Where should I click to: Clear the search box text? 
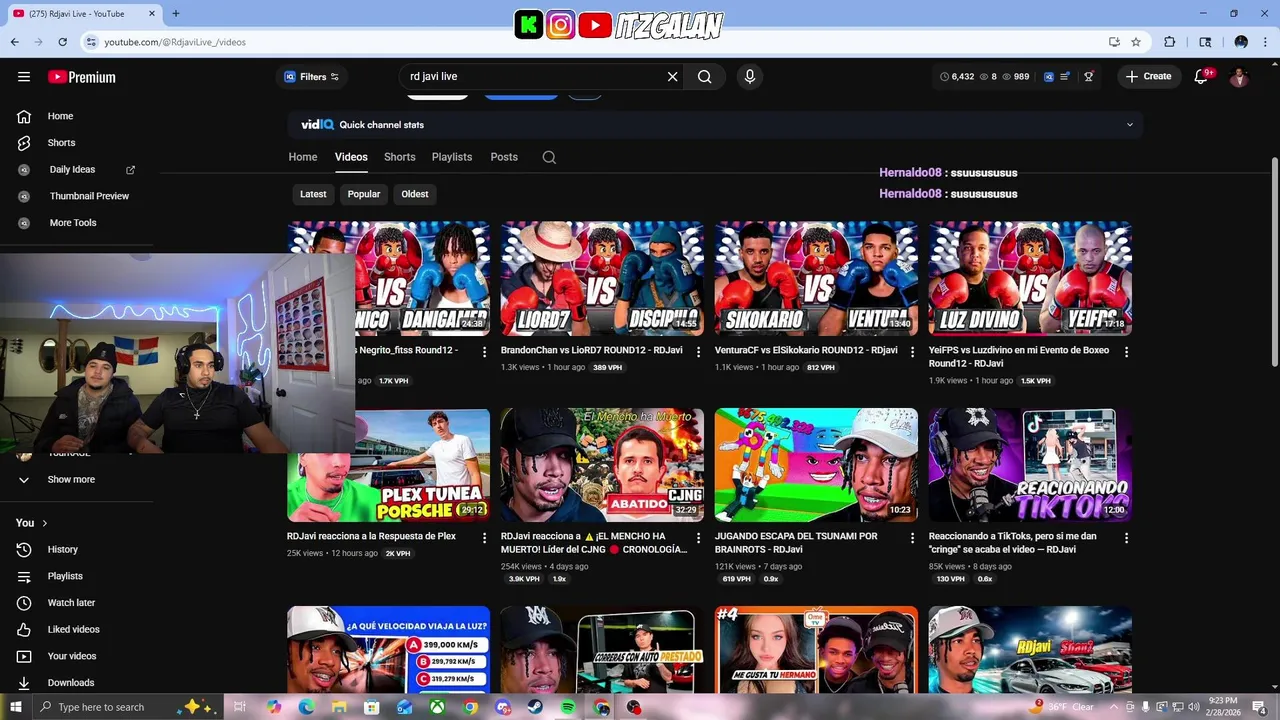tap(672, 77)
